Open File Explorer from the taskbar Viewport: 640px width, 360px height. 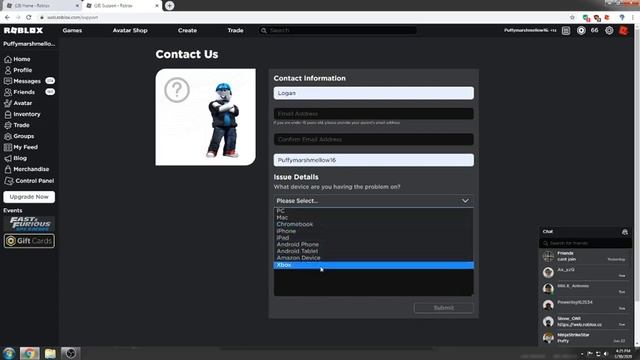pyautogui.click(x=50, y=353)
